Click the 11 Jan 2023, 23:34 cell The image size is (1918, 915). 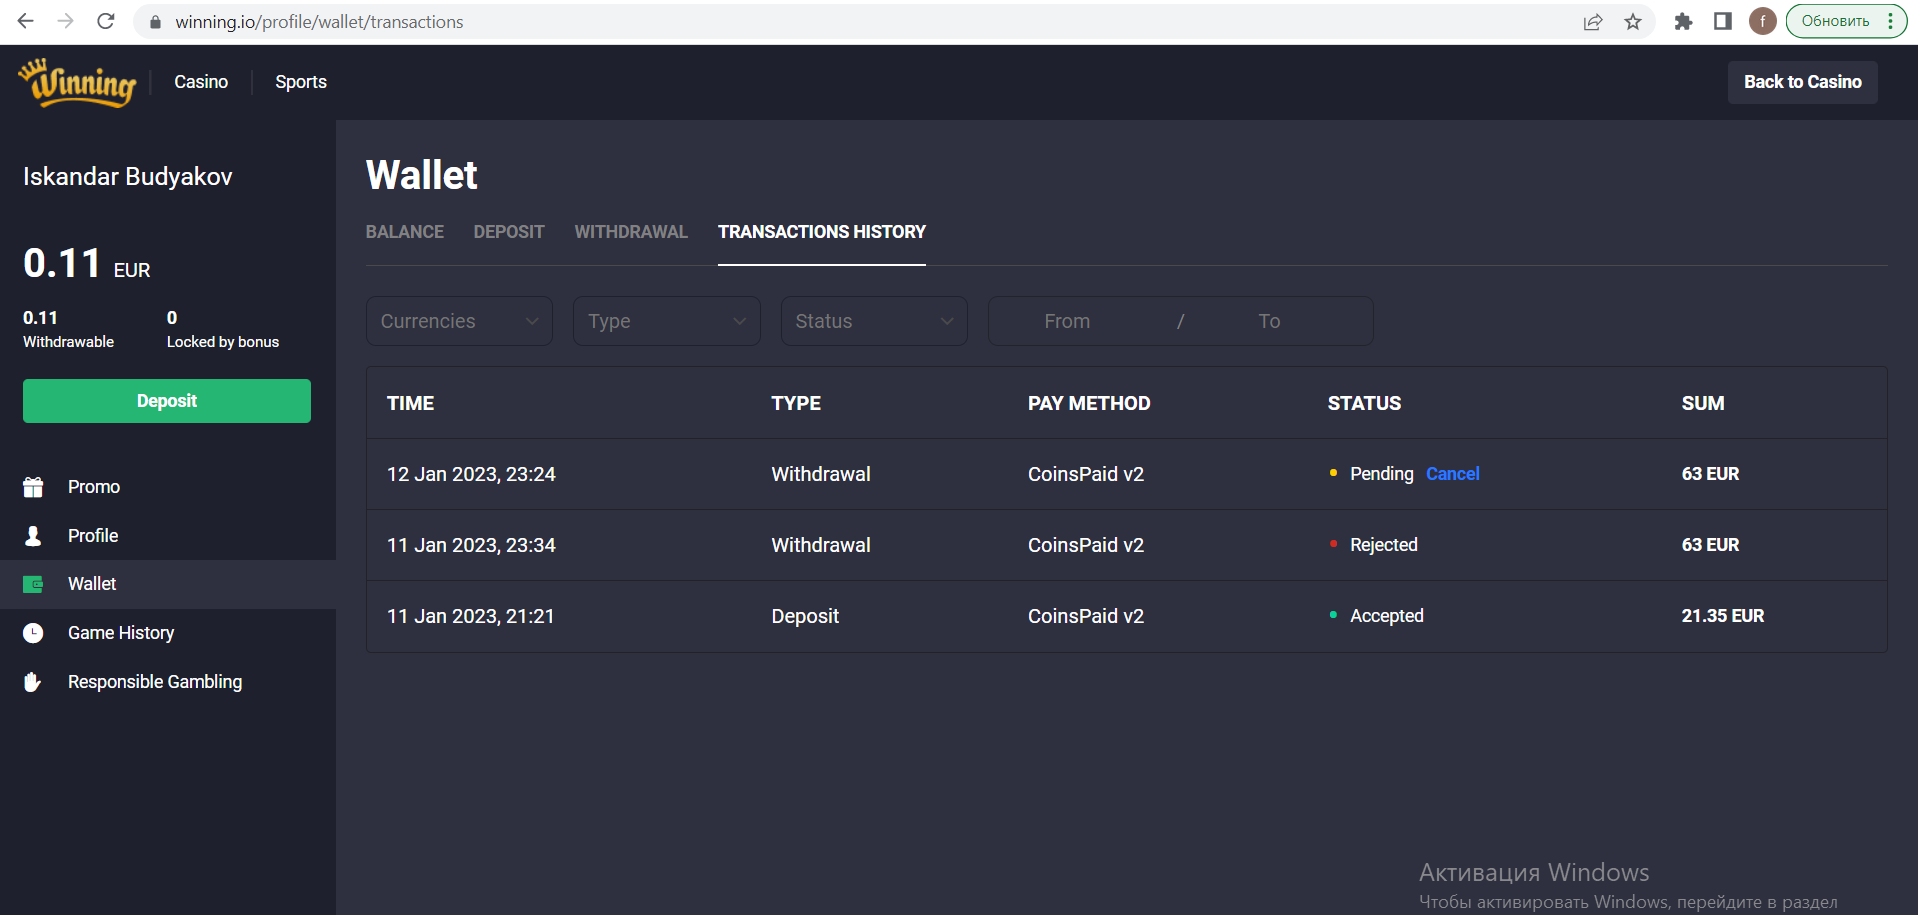pos(471,545)
